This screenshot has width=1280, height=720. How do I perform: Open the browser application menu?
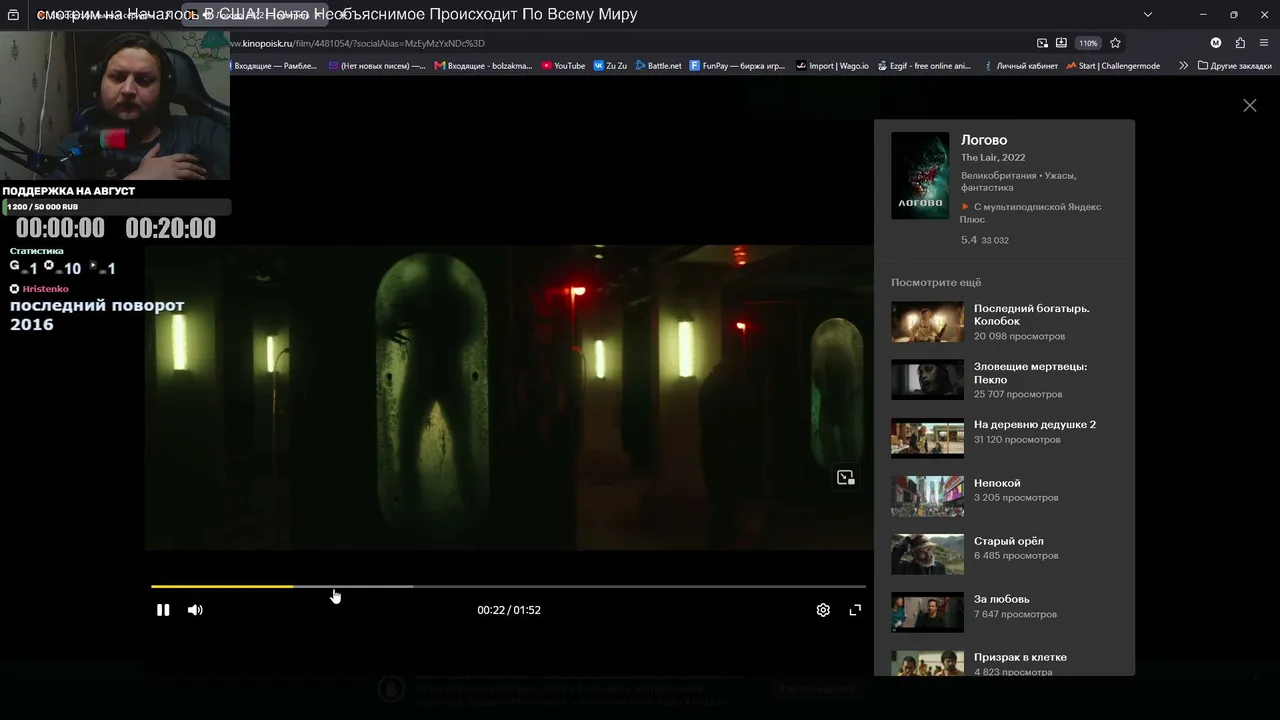coord(1264,43)
